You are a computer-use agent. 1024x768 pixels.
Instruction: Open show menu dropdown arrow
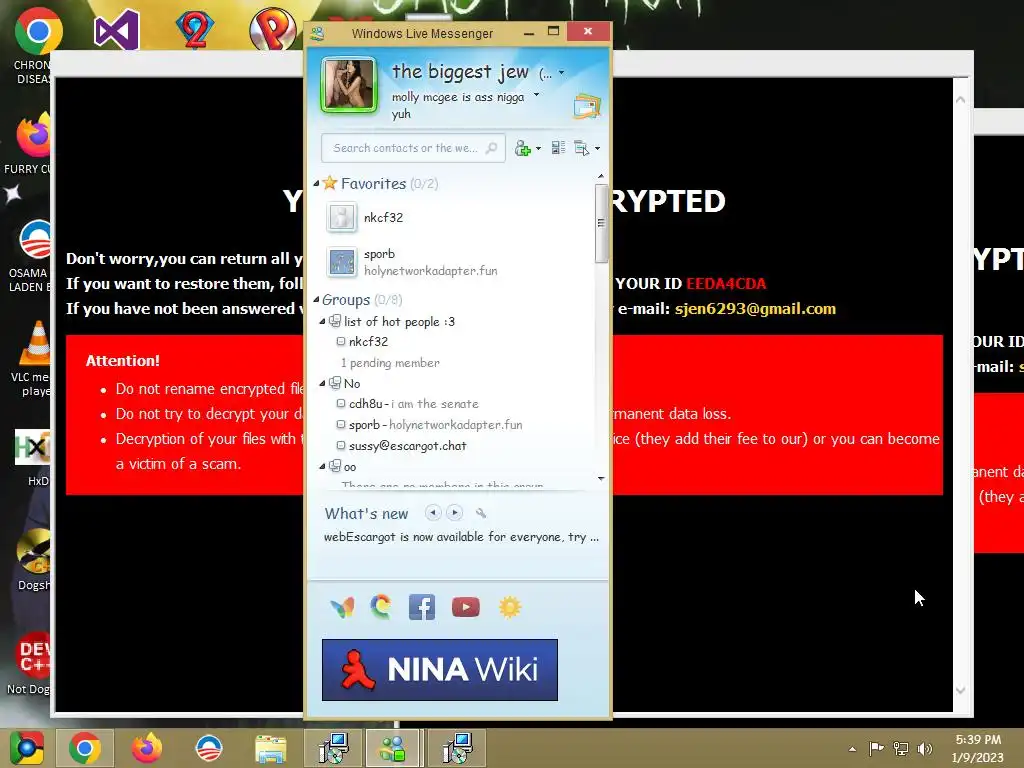coord(597,149)
